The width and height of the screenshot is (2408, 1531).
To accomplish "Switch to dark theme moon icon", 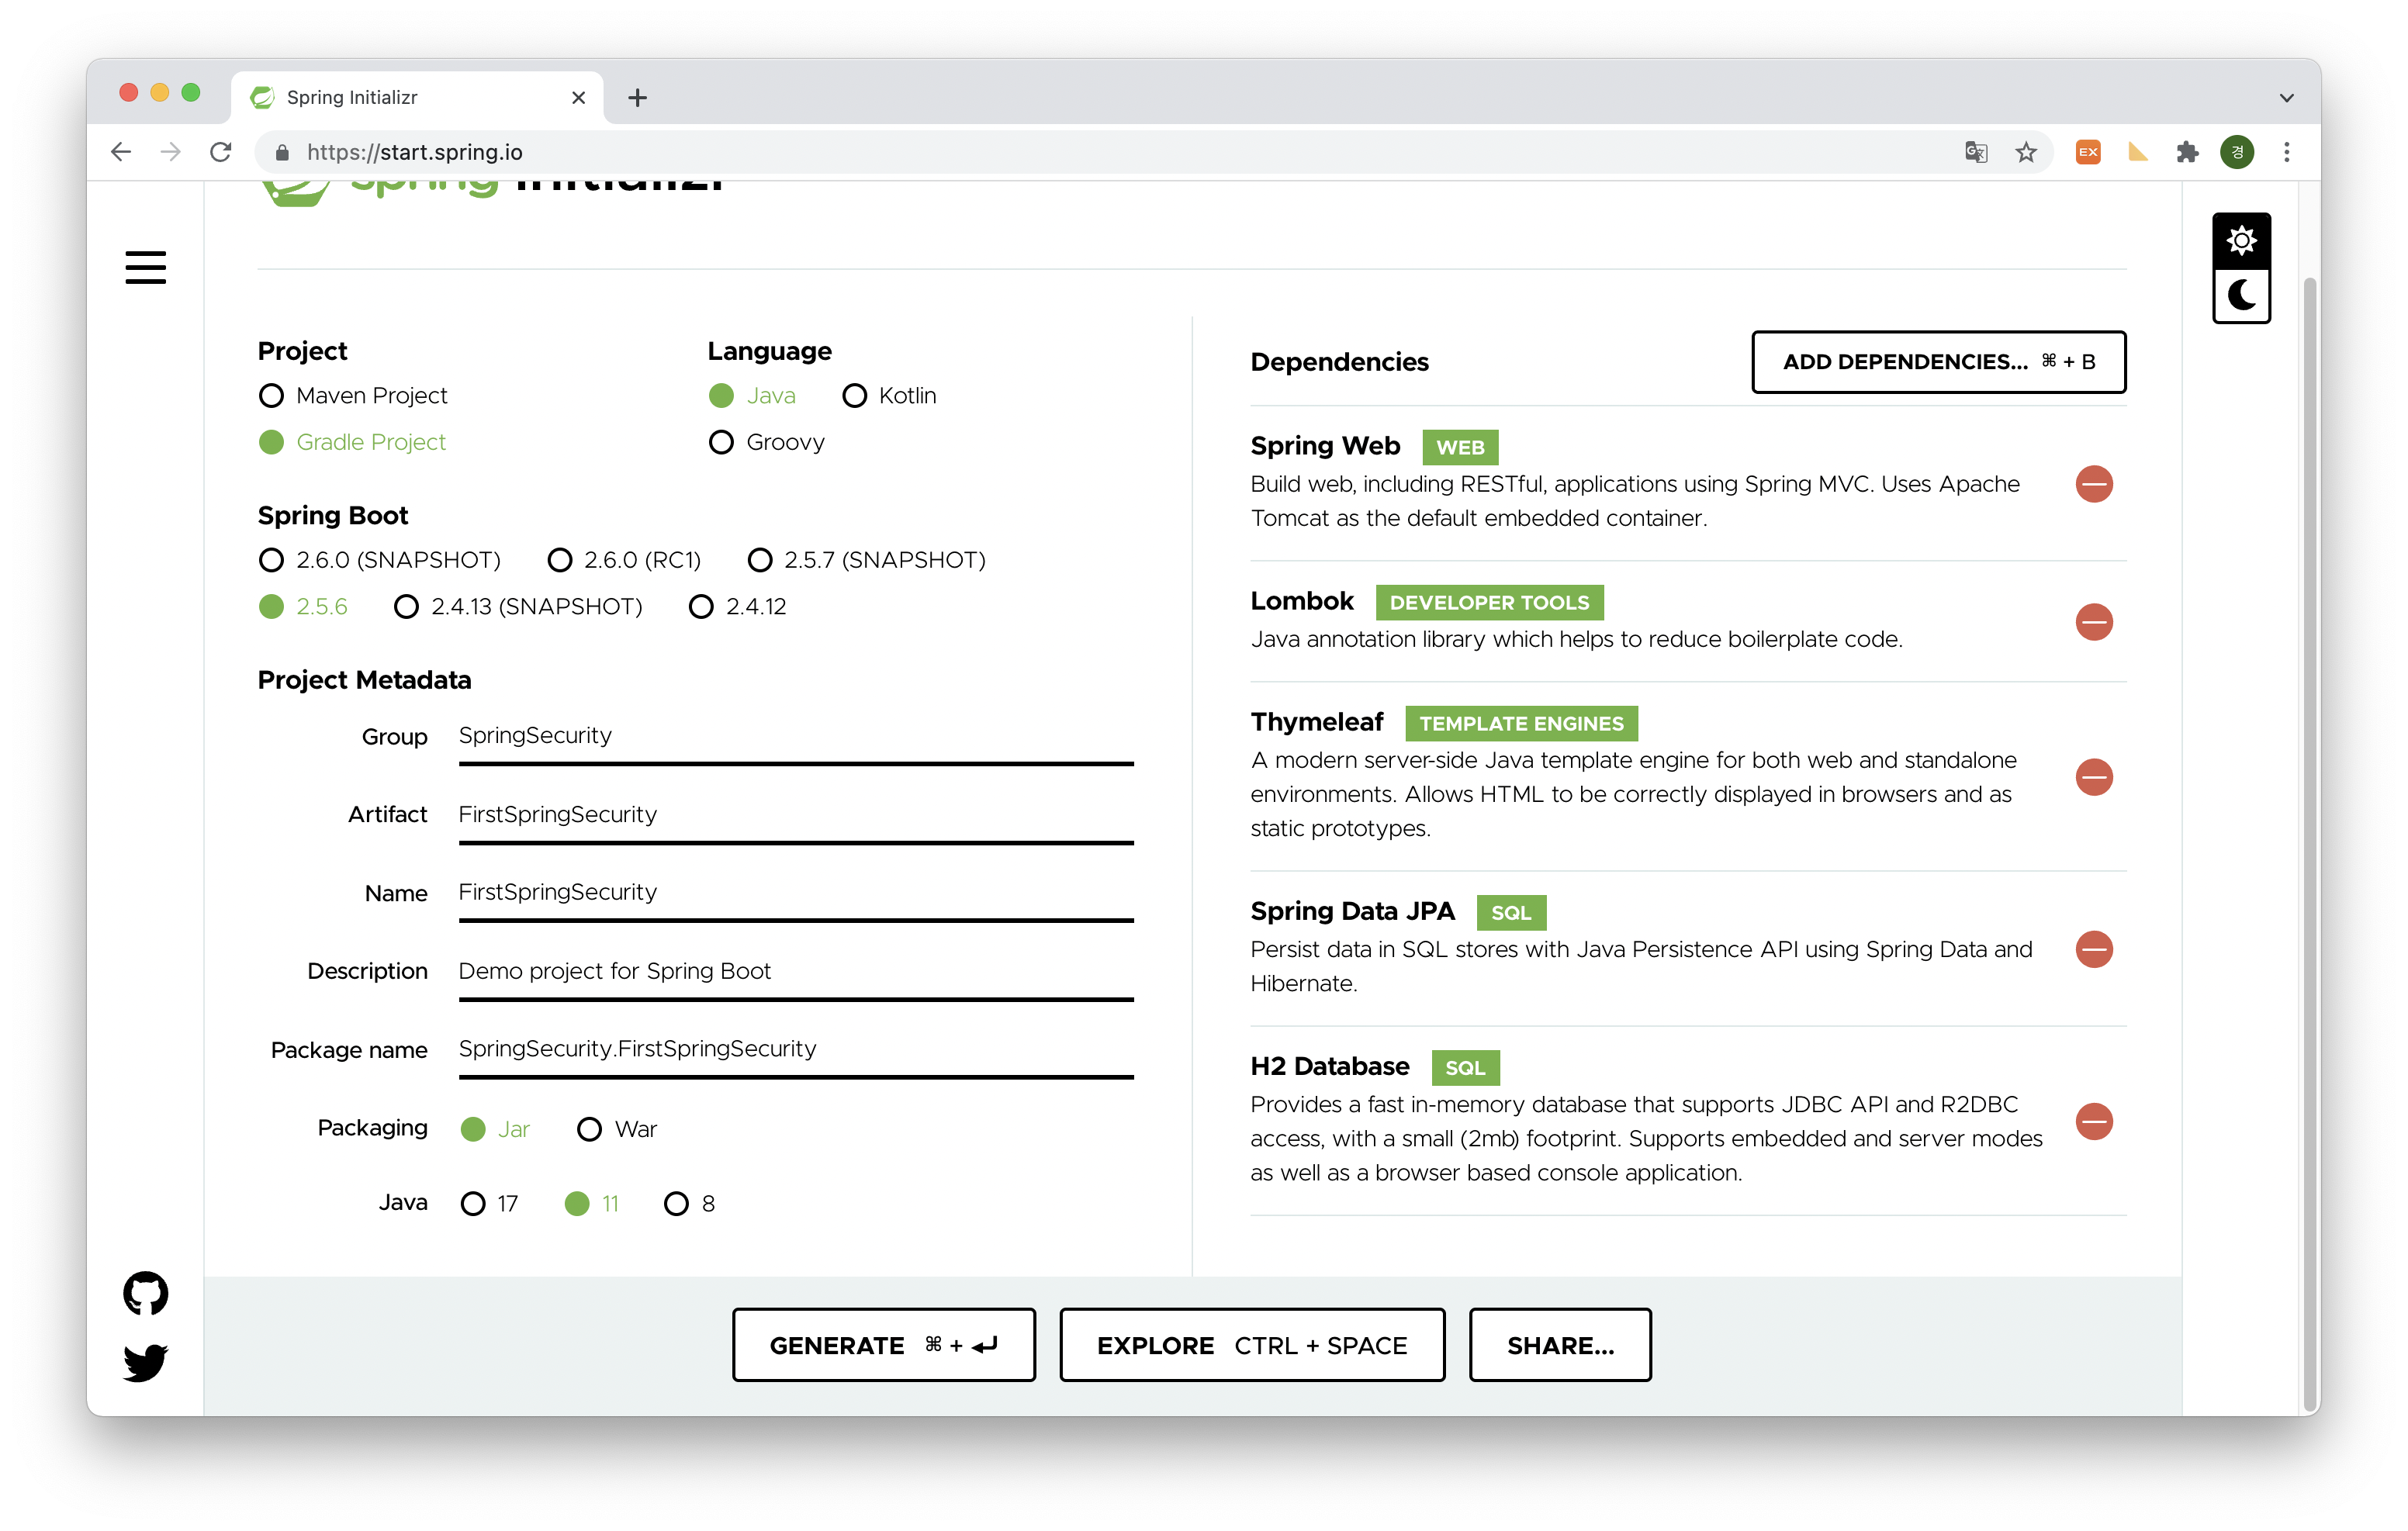I will pos(2241,296).
